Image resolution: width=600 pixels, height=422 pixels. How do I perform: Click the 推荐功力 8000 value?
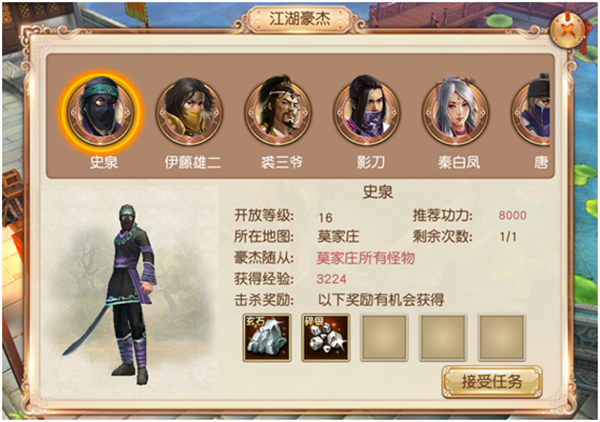512,215
